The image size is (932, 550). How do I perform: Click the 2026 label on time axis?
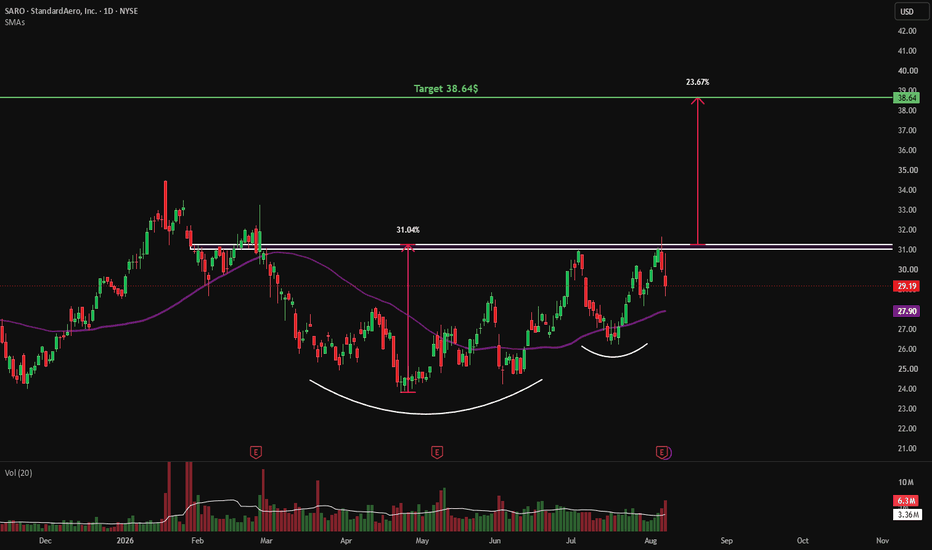pos(125,540)
